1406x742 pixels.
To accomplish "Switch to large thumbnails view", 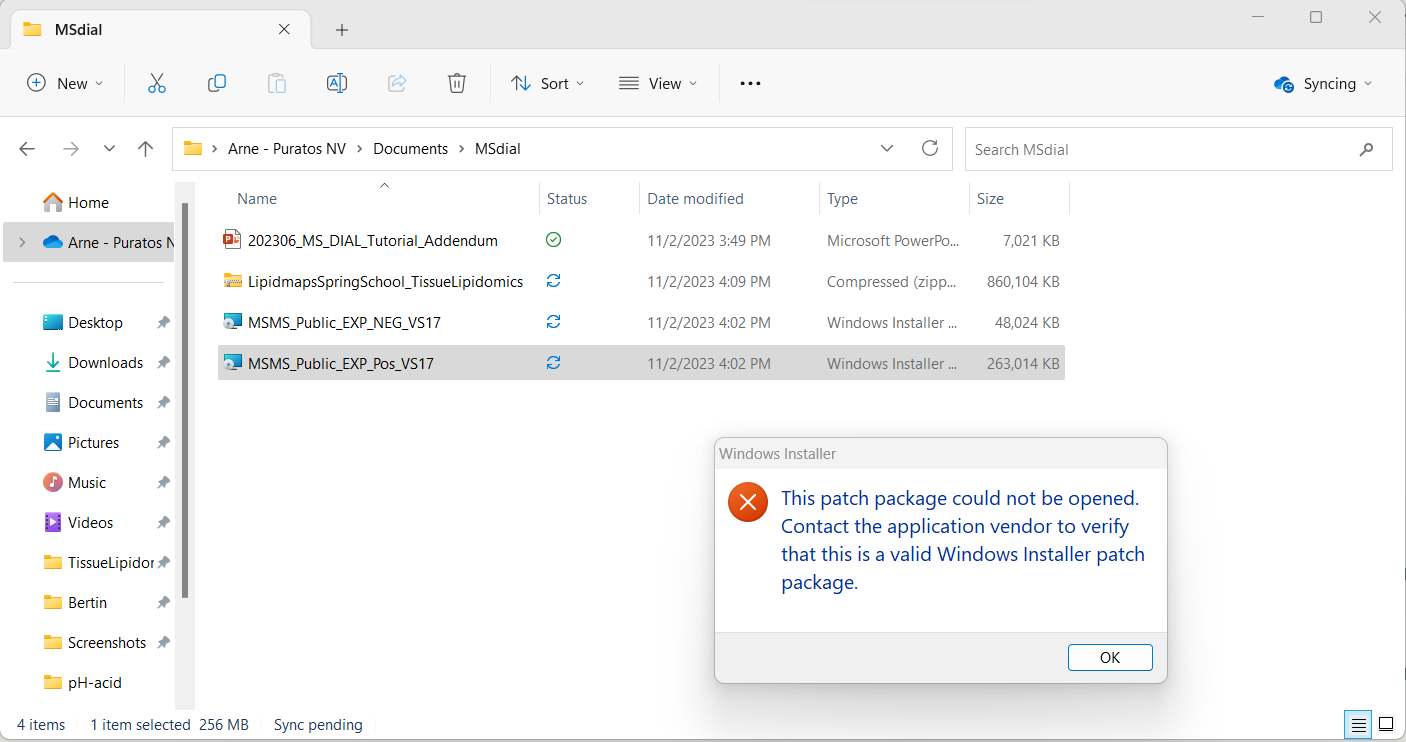I will (1385, 724).
